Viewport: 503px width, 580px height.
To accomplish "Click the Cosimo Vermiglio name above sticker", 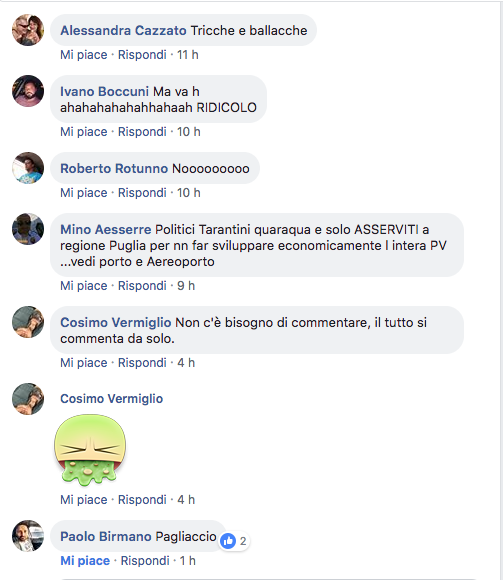I will [111, 399].
